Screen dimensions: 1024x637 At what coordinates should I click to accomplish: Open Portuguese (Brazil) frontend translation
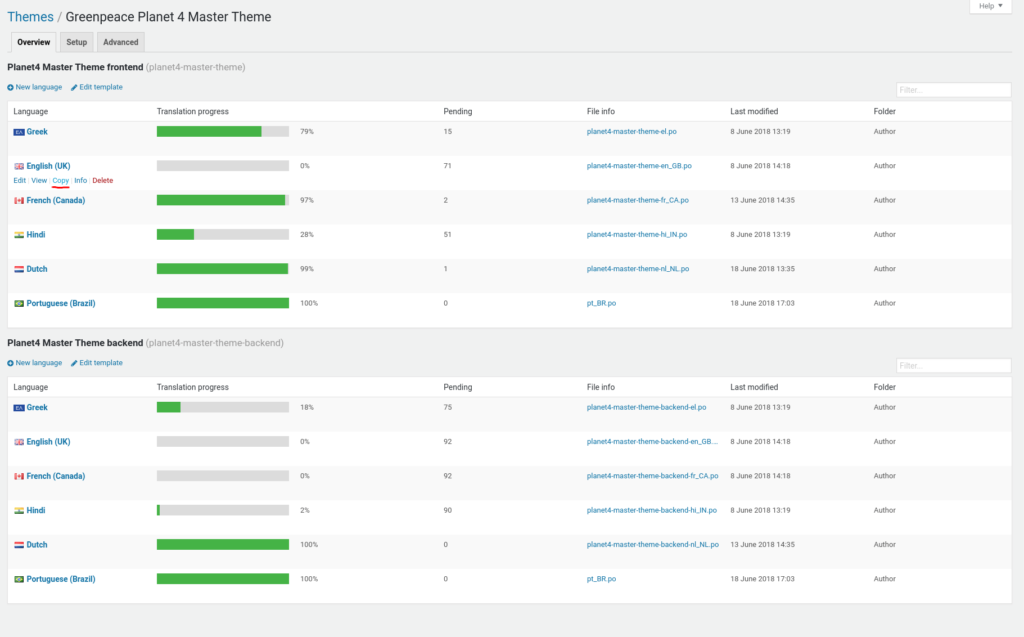coord(61,303)
